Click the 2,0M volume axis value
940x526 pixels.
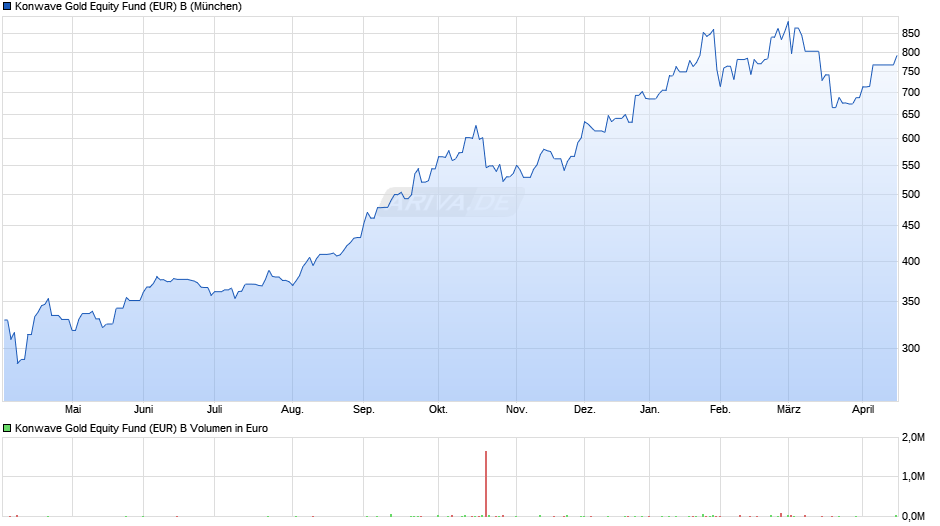tap(913, 438)
